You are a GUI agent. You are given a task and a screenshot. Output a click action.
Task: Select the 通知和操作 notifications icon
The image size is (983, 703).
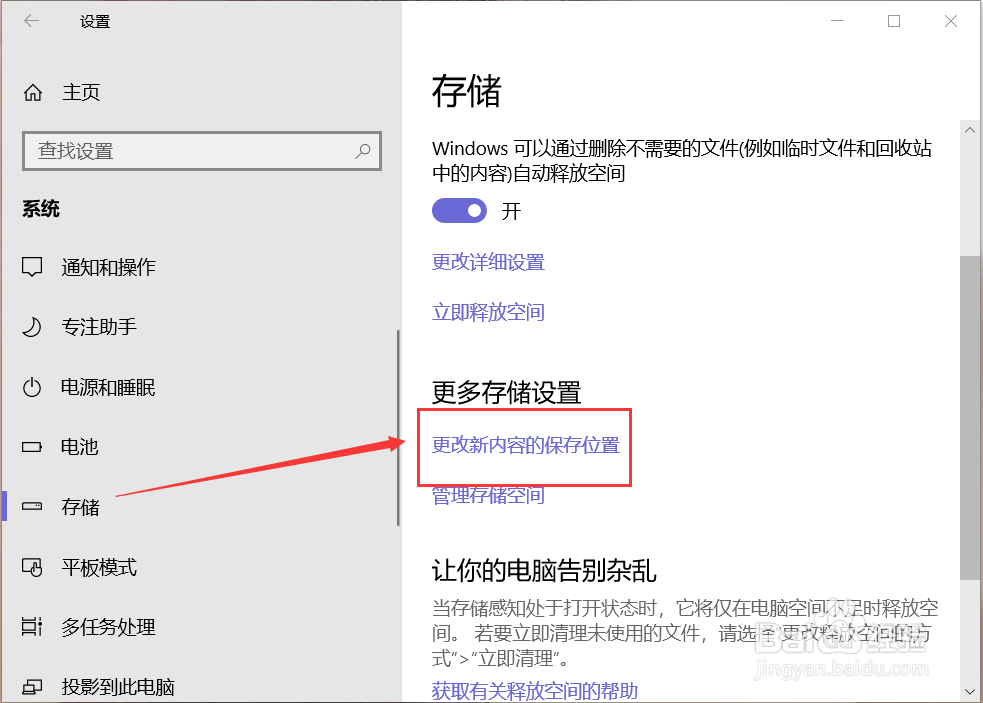click(x=33, y=267)
